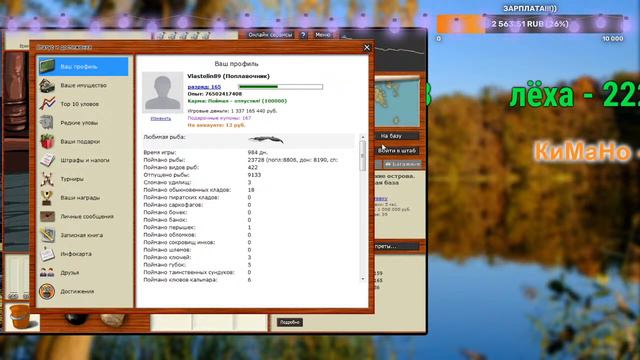Click the stats list scrollbar down arrow

coord(363,279)
